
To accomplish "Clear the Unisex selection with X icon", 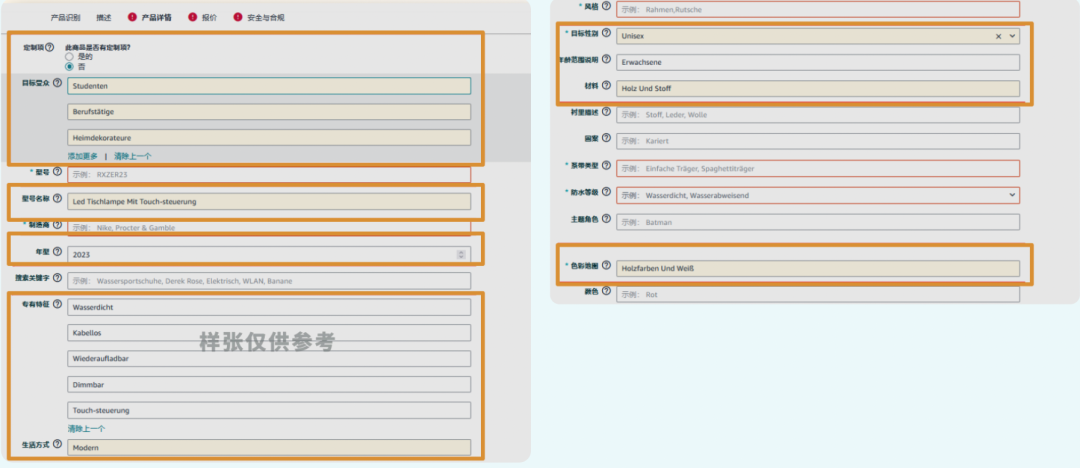I will coord(998,36).
